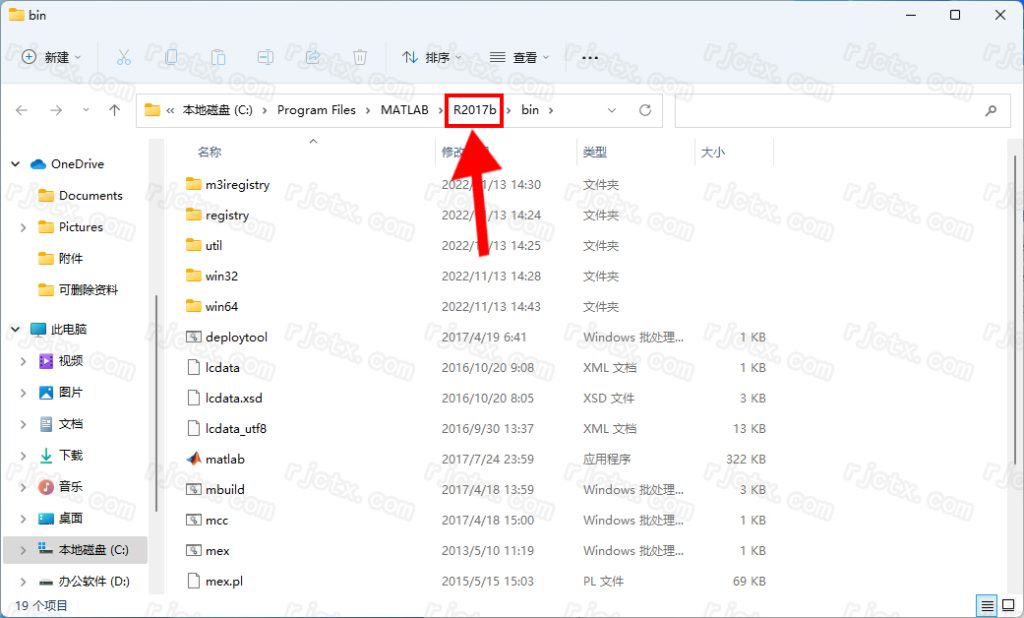Click the Delete trash can icon
Screen dimensions: 1024x618
pyautogui.click(x=360, y=58)
